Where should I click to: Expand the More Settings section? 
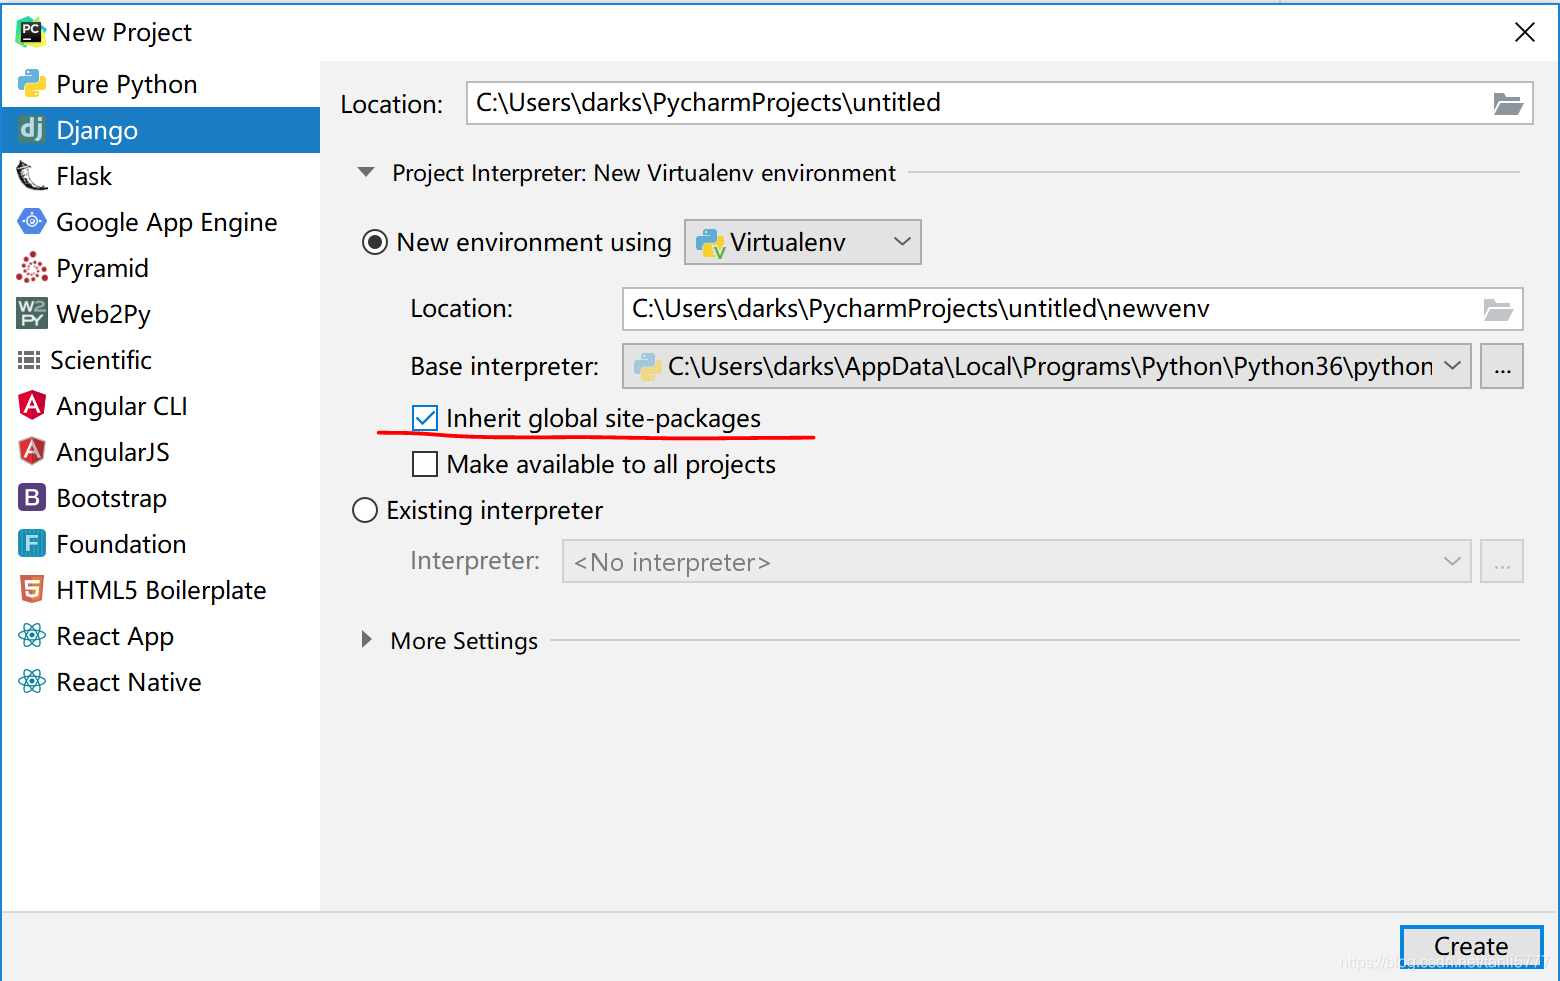pos(366,639)
